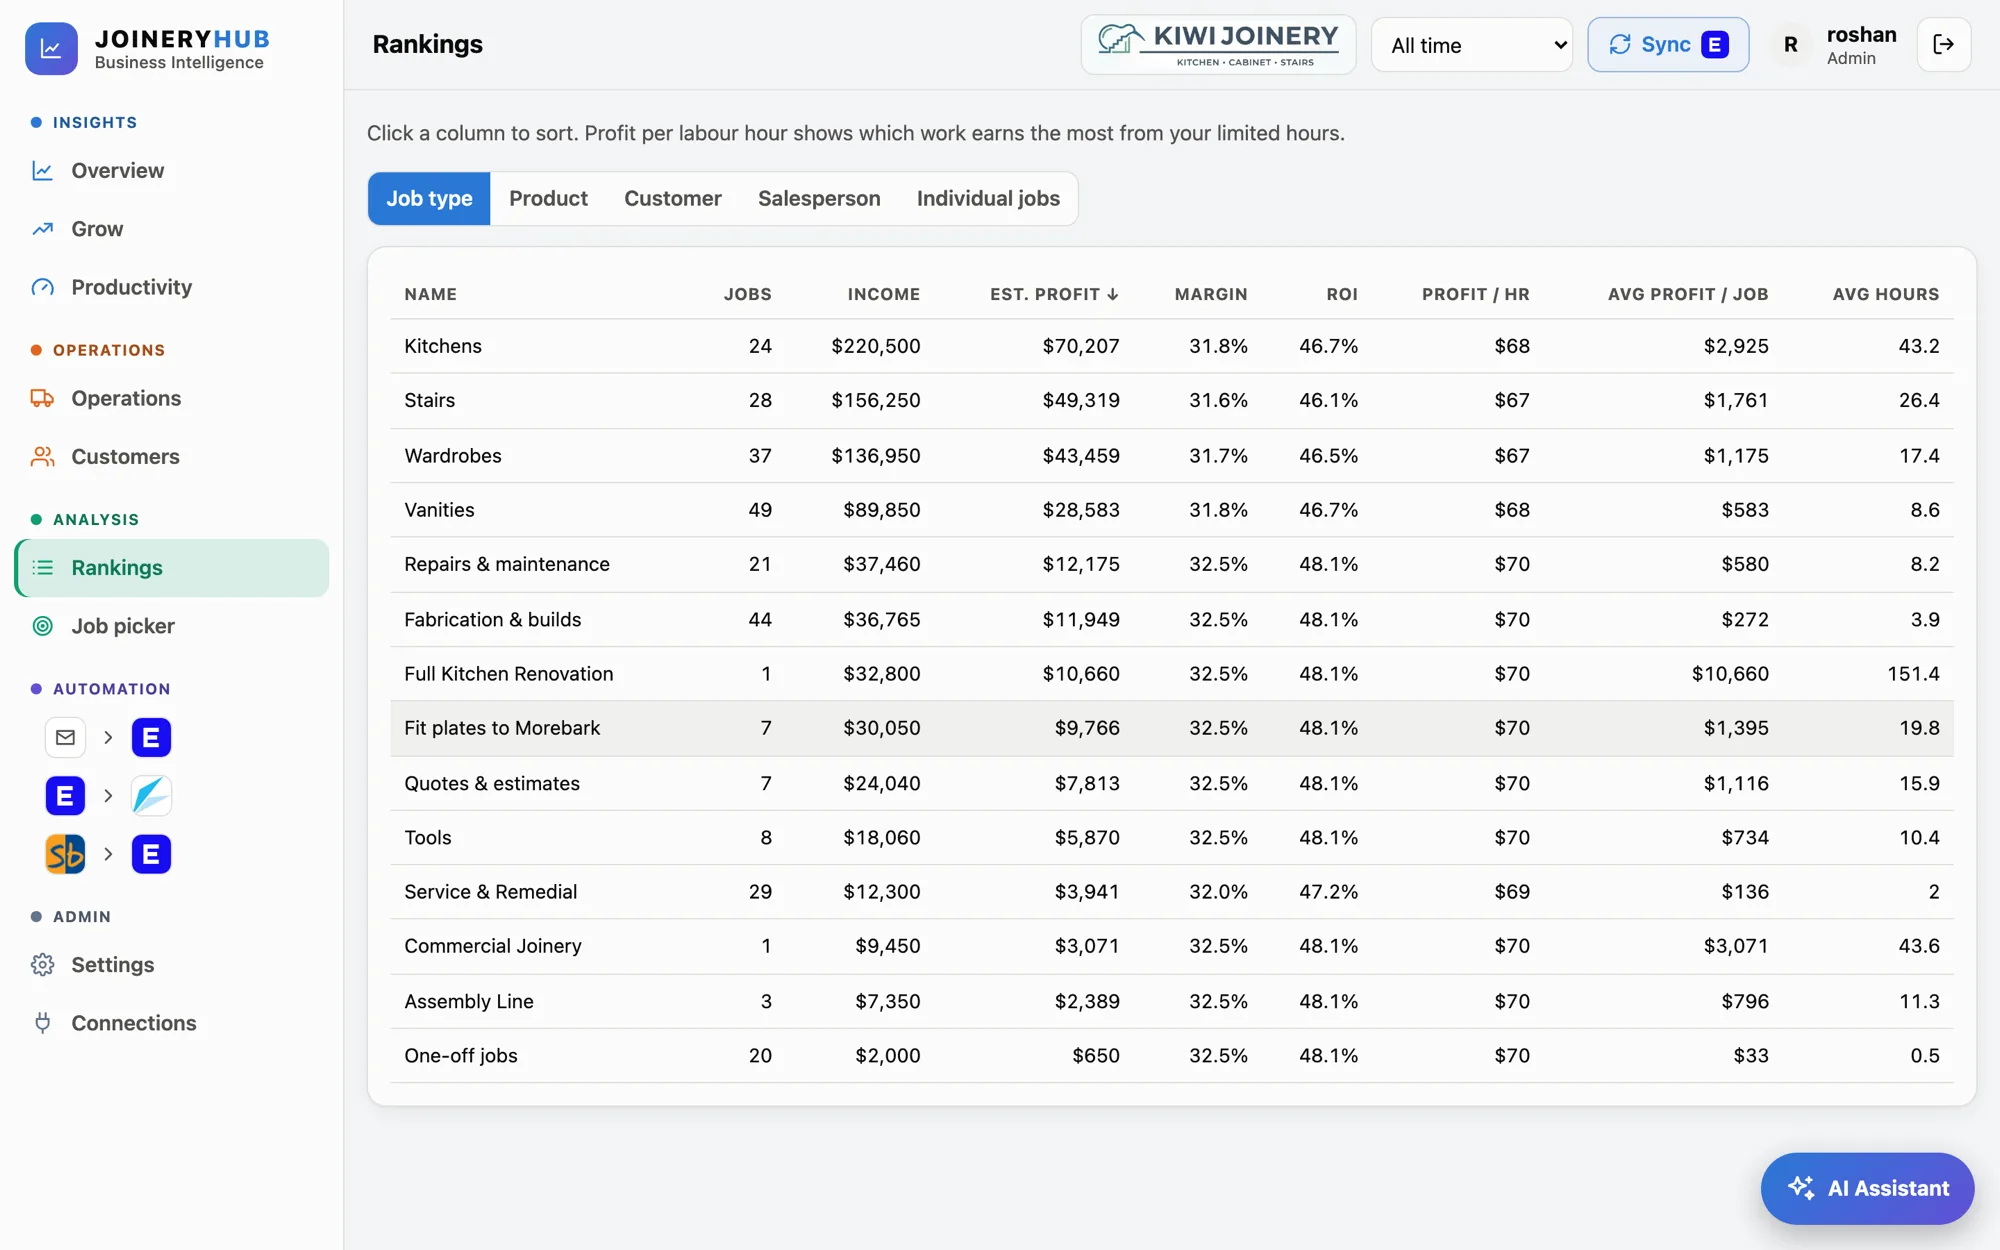Open the Overview page icon

point(42,171)
